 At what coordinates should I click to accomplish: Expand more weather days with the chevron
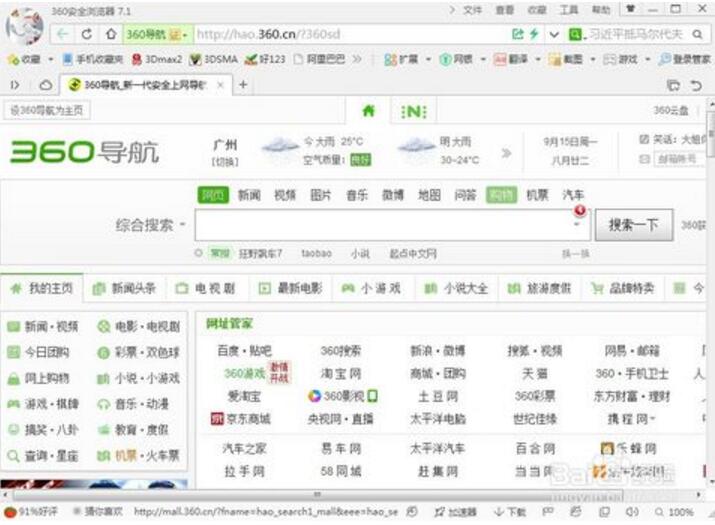click(506, 153)
